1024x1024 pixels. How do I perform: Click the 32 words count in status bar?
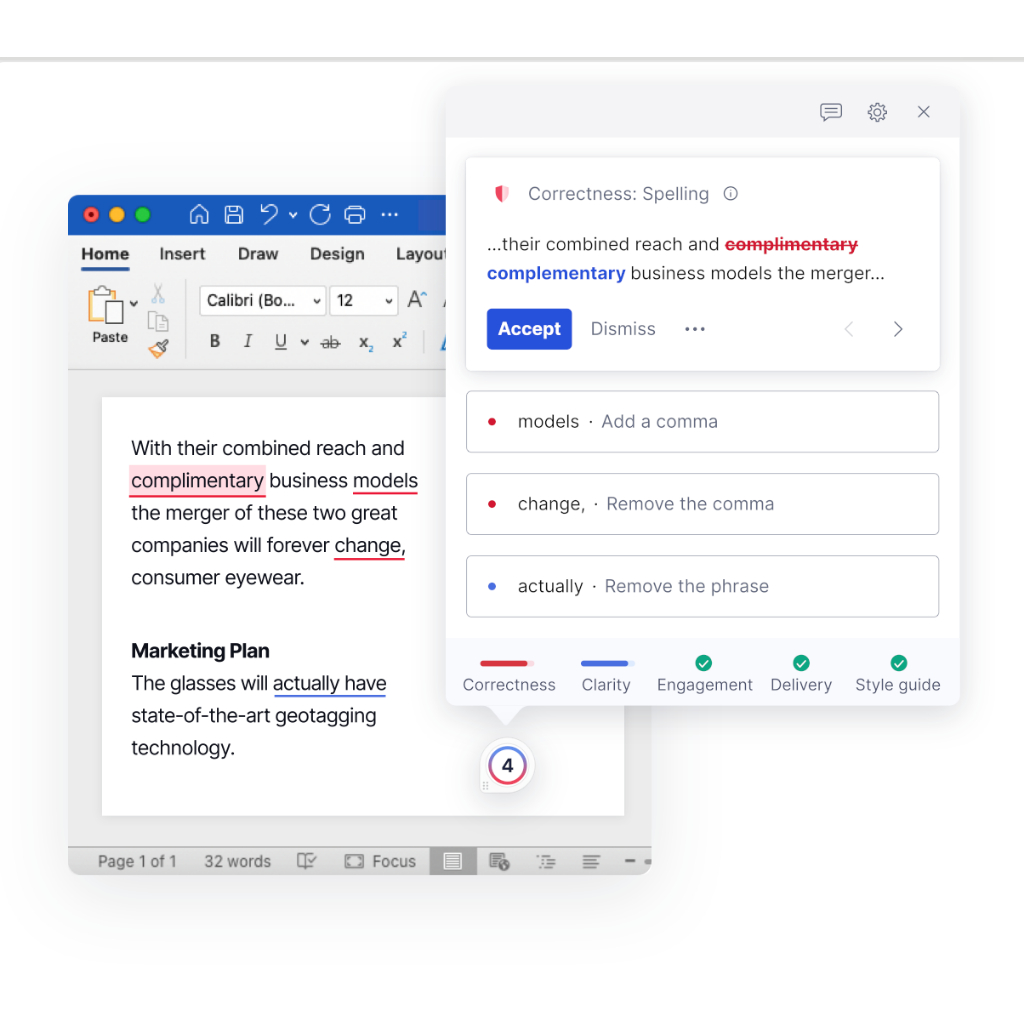point(238,861)
